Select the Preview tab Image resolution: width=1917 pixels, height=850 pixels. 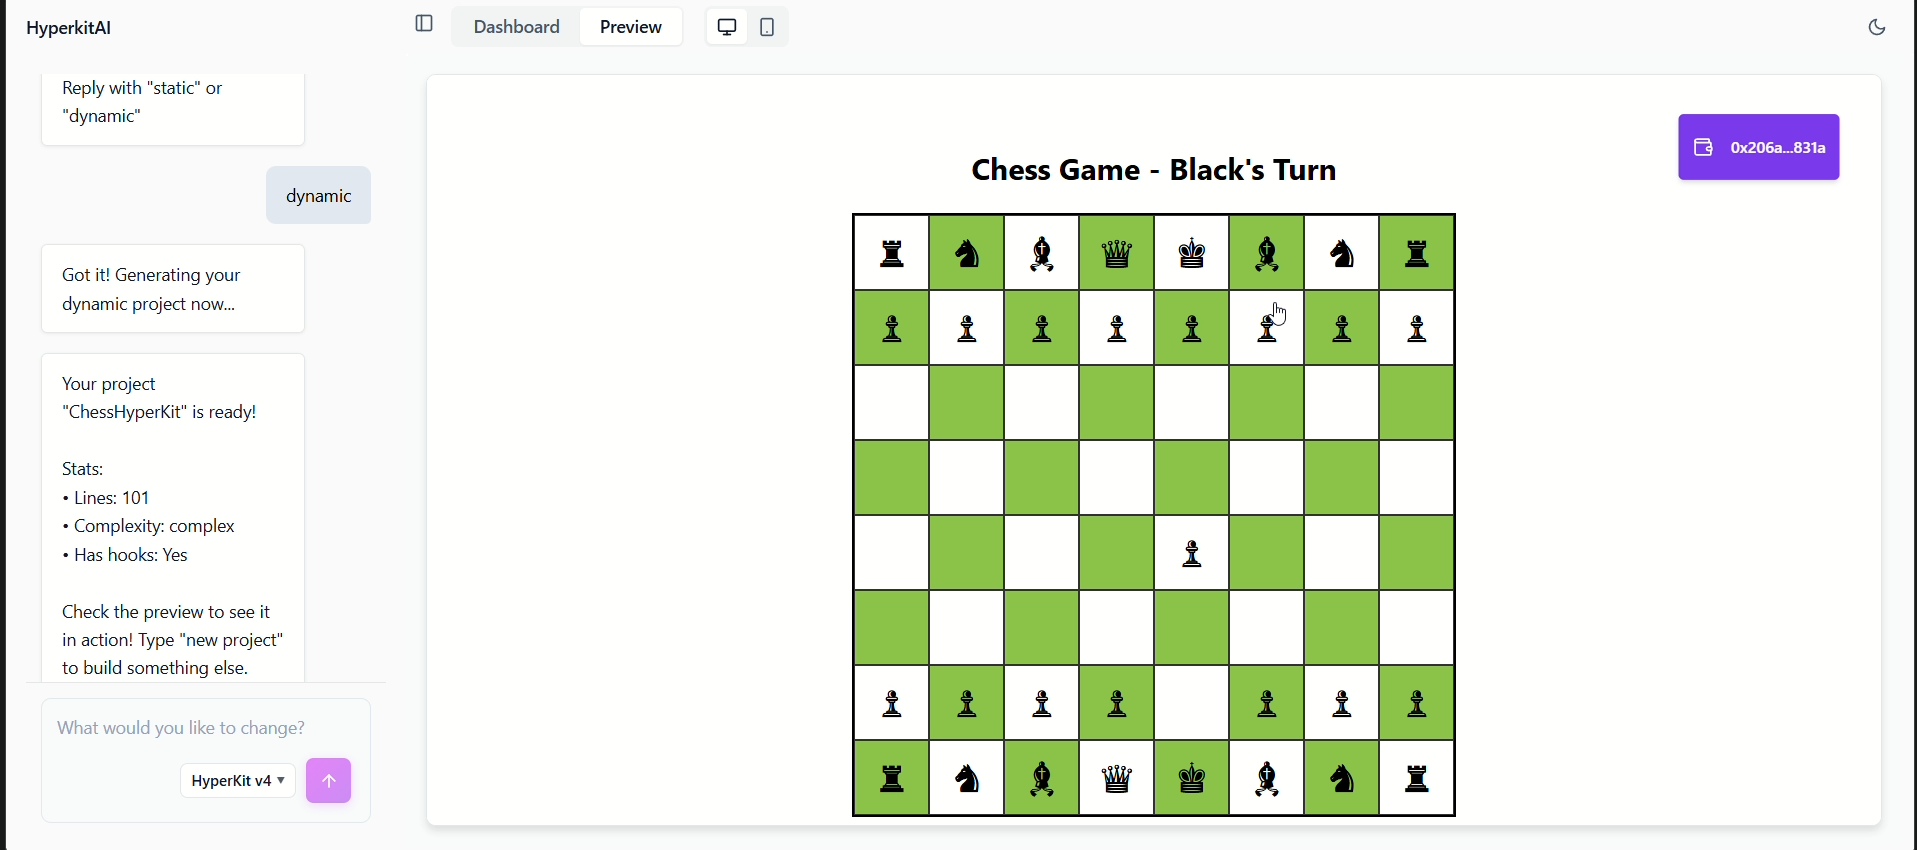630,27
